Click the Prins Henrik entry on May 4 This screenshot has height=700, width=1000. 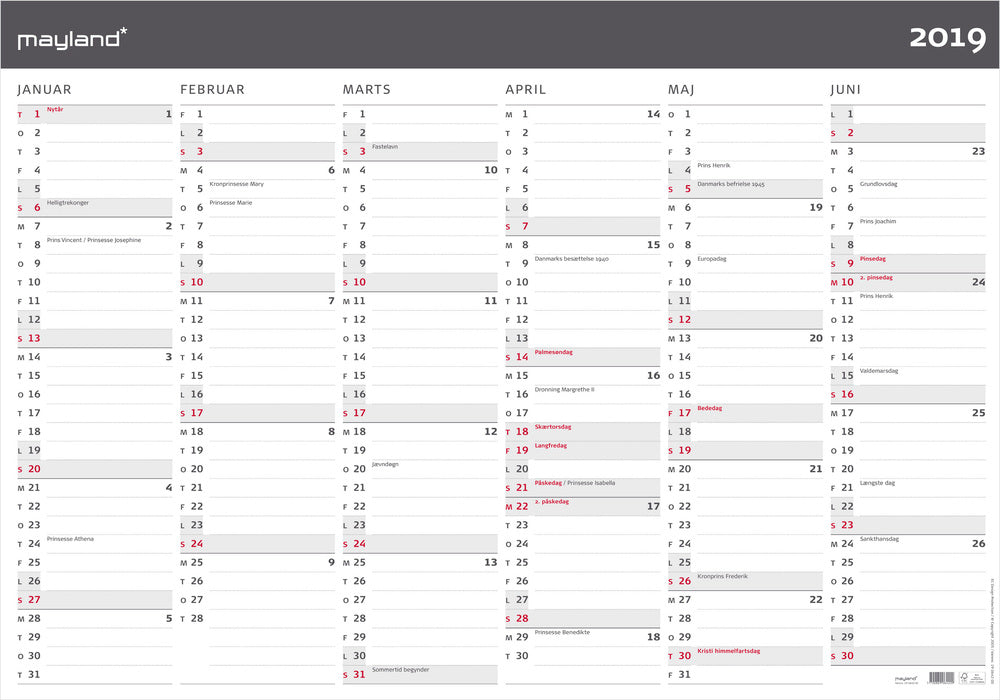714,166
